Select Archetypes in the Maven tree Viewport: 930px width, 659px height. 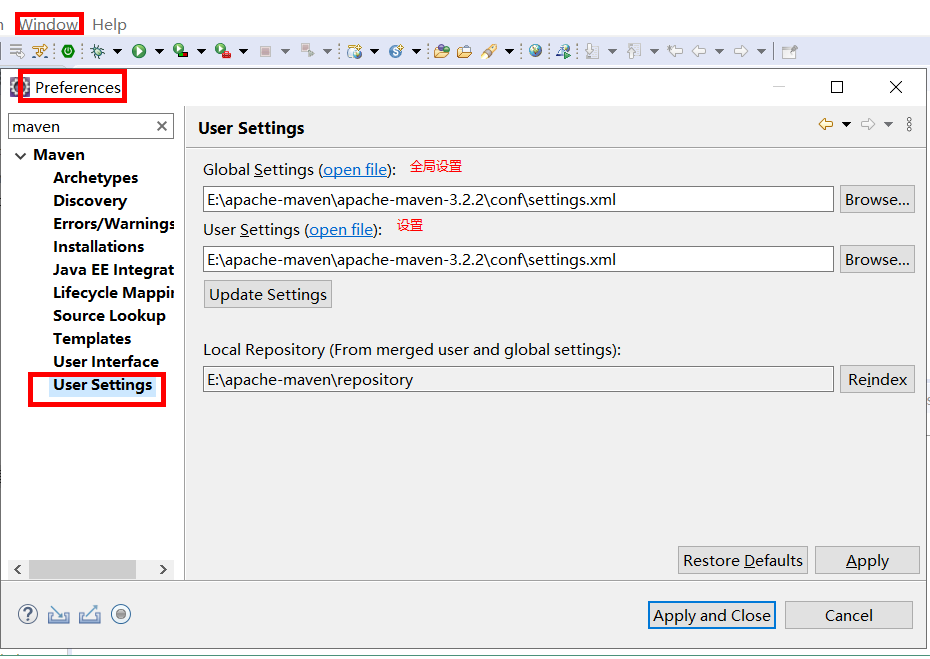pyautogui.click(x=95, y=178)
